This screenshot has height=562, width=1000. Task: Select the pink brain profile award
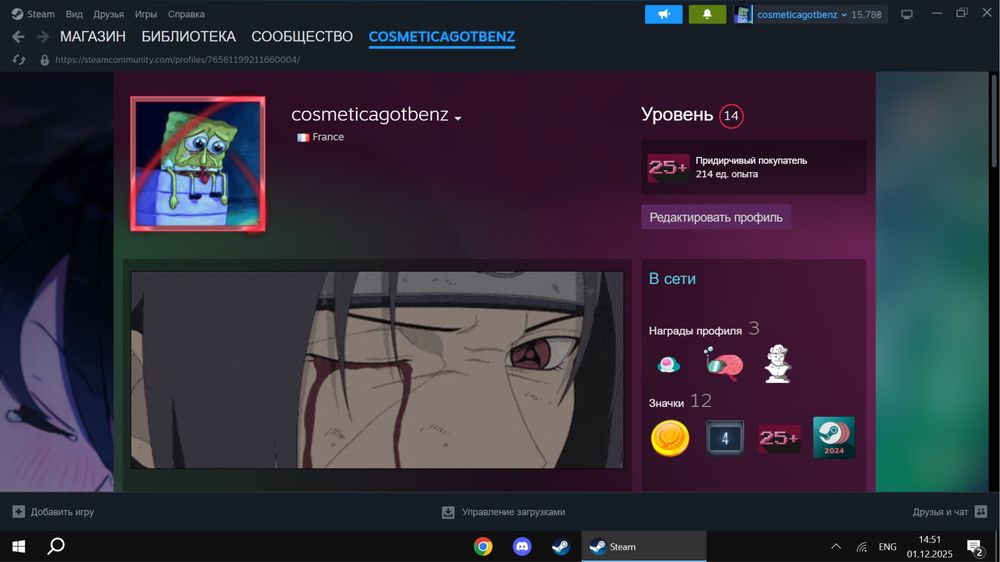point(723,364)
